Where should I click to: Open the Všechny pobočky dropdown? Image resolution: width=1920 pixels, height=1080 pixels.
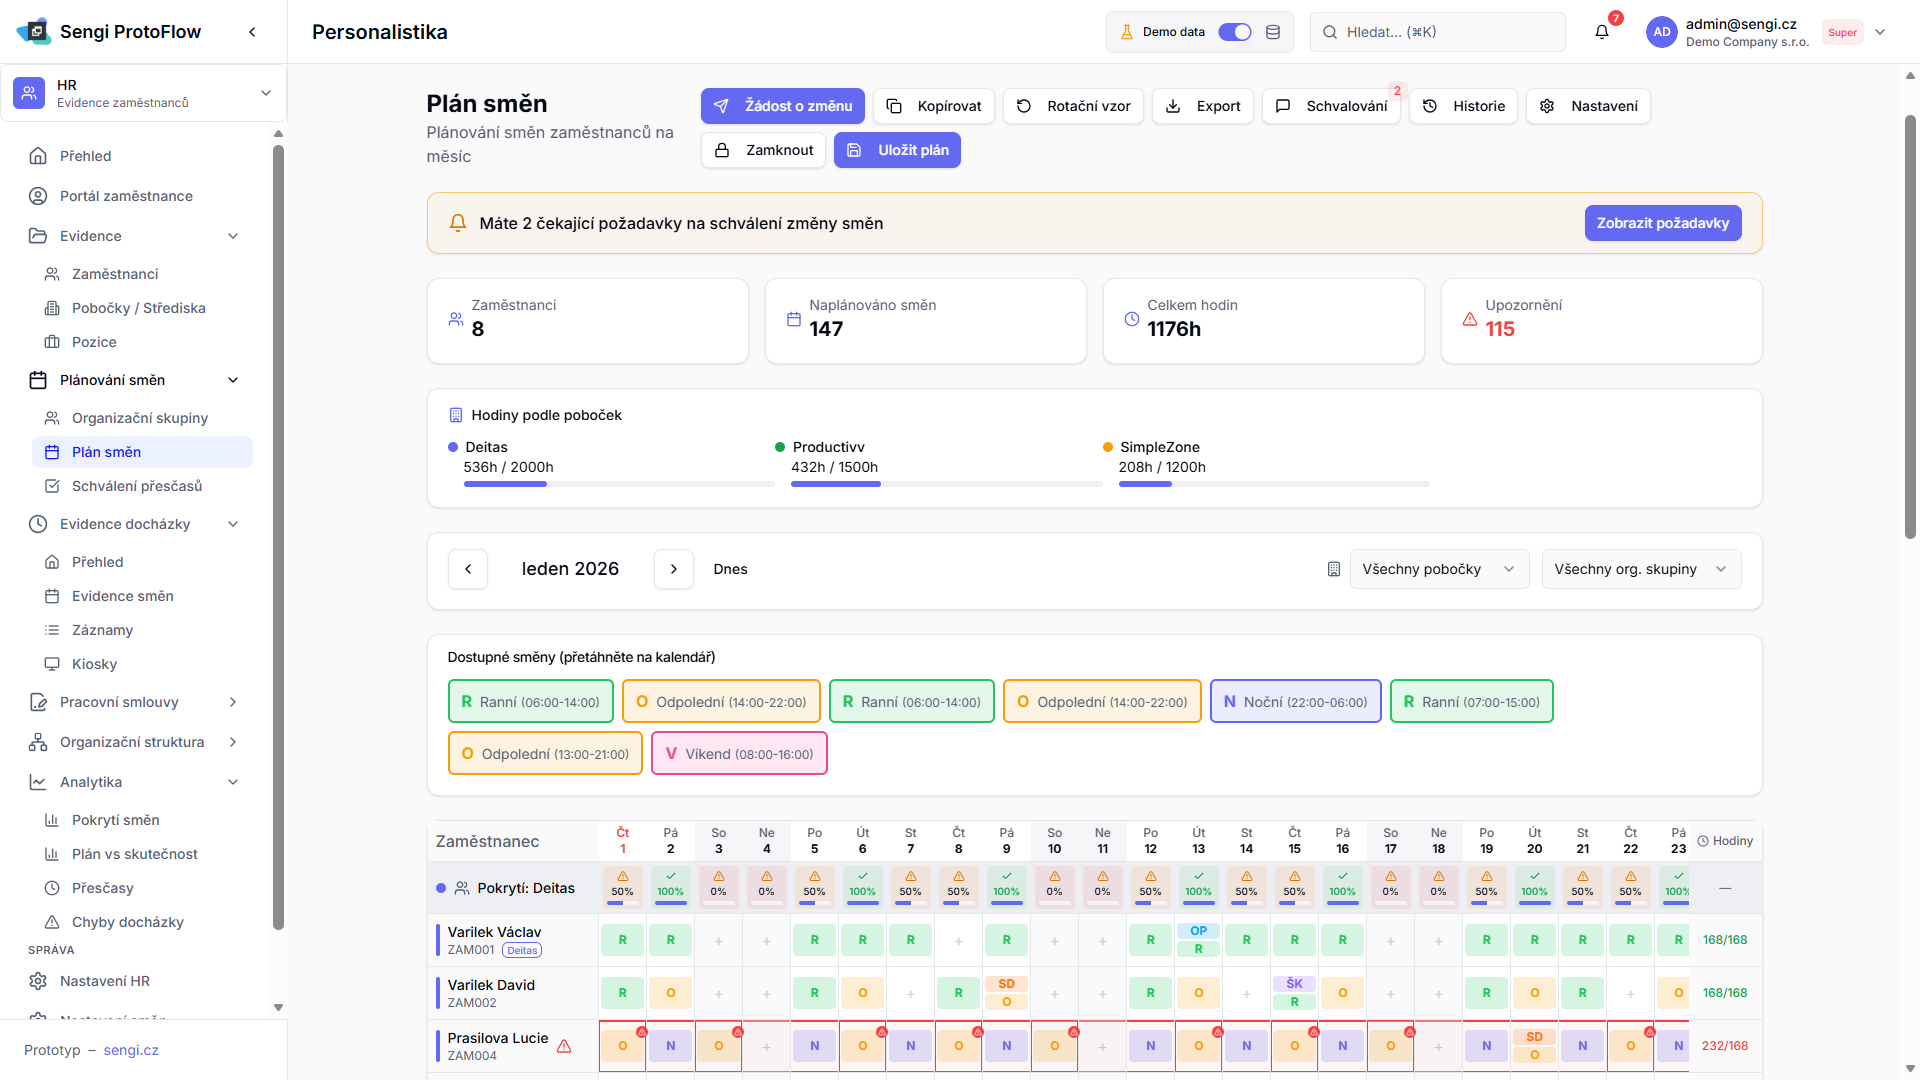(1438, 569)
